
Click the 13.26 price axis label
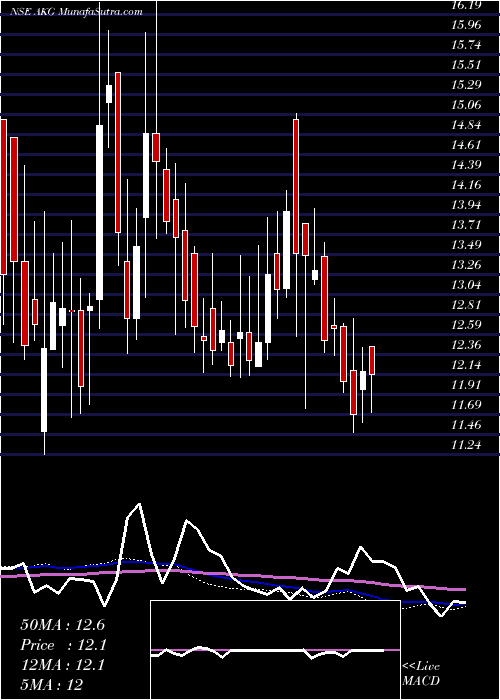[466, 265]
